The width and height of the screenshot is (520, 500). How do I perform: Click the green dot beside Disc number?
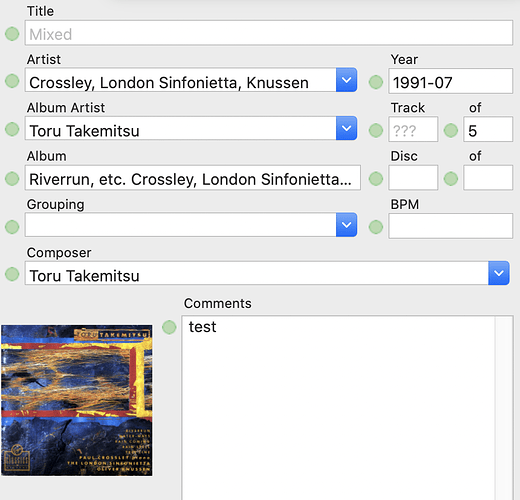pyautogui.click(x=376, y=178)
